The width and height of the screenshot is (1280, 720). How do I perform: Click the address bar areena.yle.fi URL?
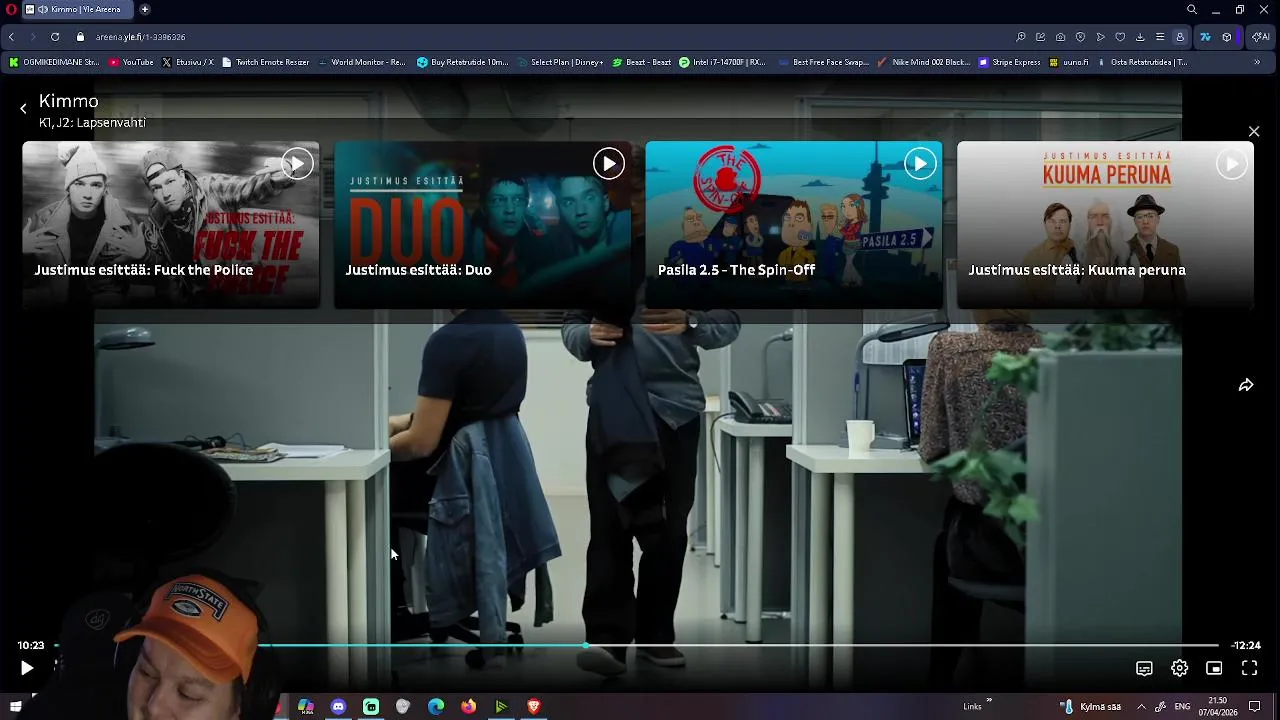(140, 37)
